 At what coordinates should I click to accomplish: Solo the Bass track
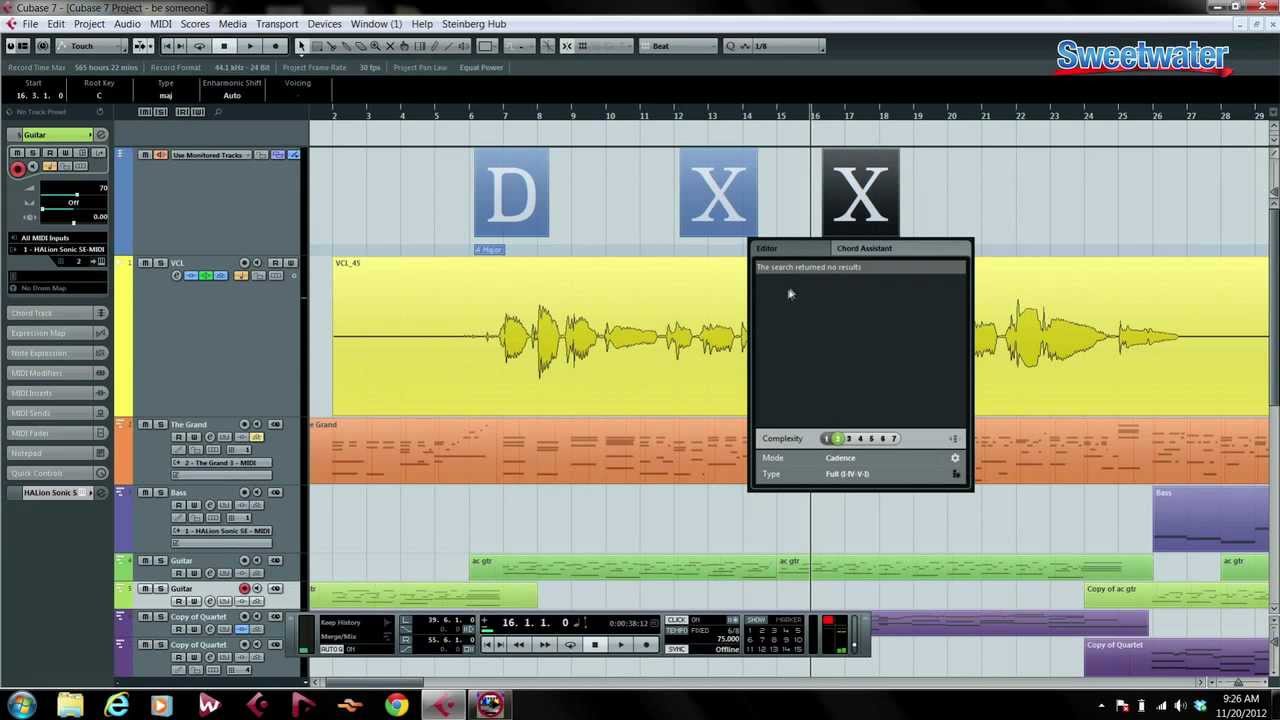click(x=160, y=492)
